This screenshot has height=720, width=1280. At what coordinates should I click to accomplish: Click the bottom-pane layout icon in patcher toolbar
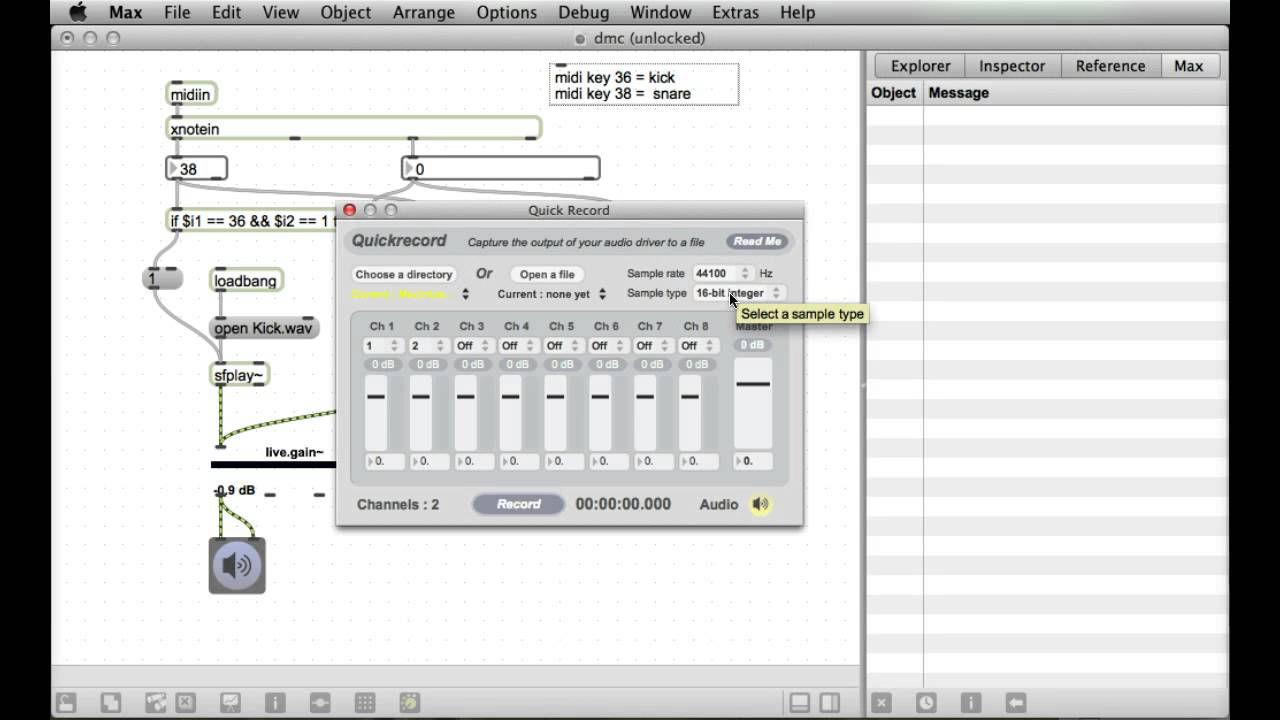pos(799,702)
